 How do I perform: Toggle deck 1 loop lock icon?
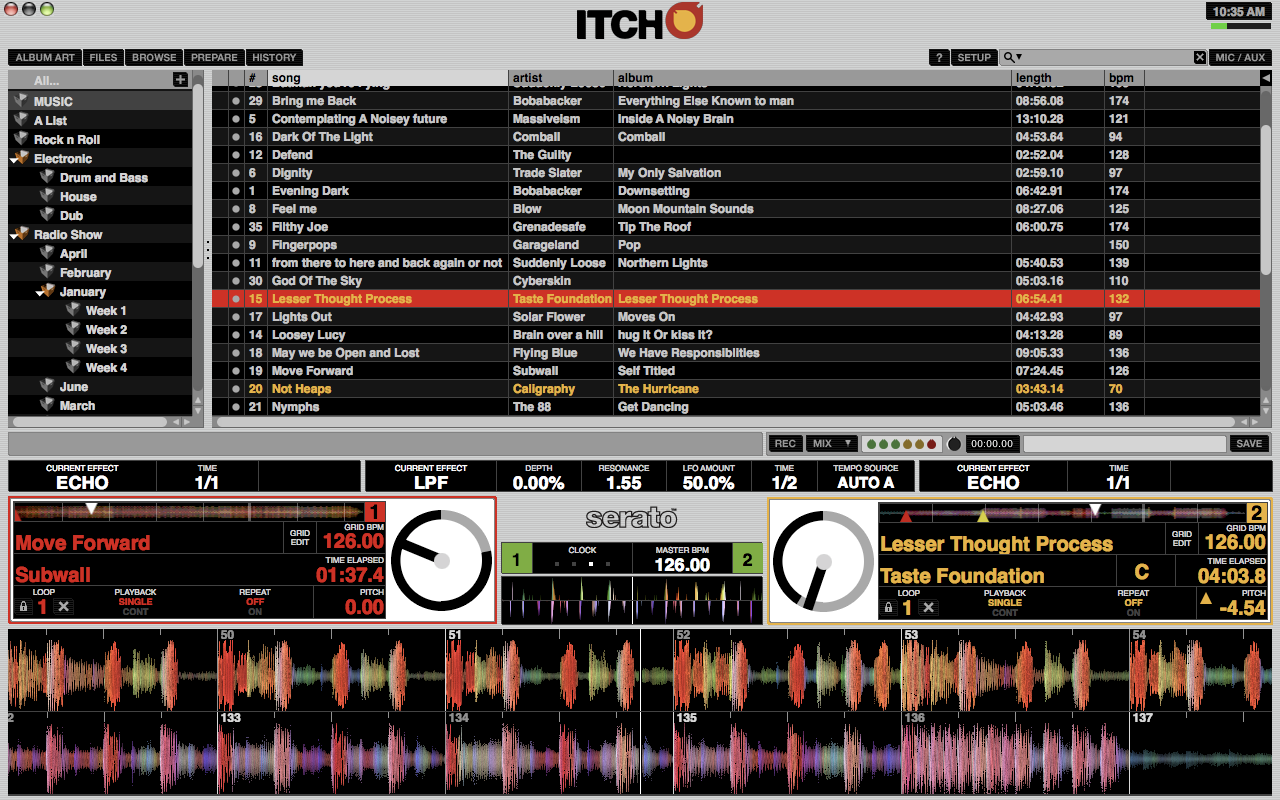23,607
